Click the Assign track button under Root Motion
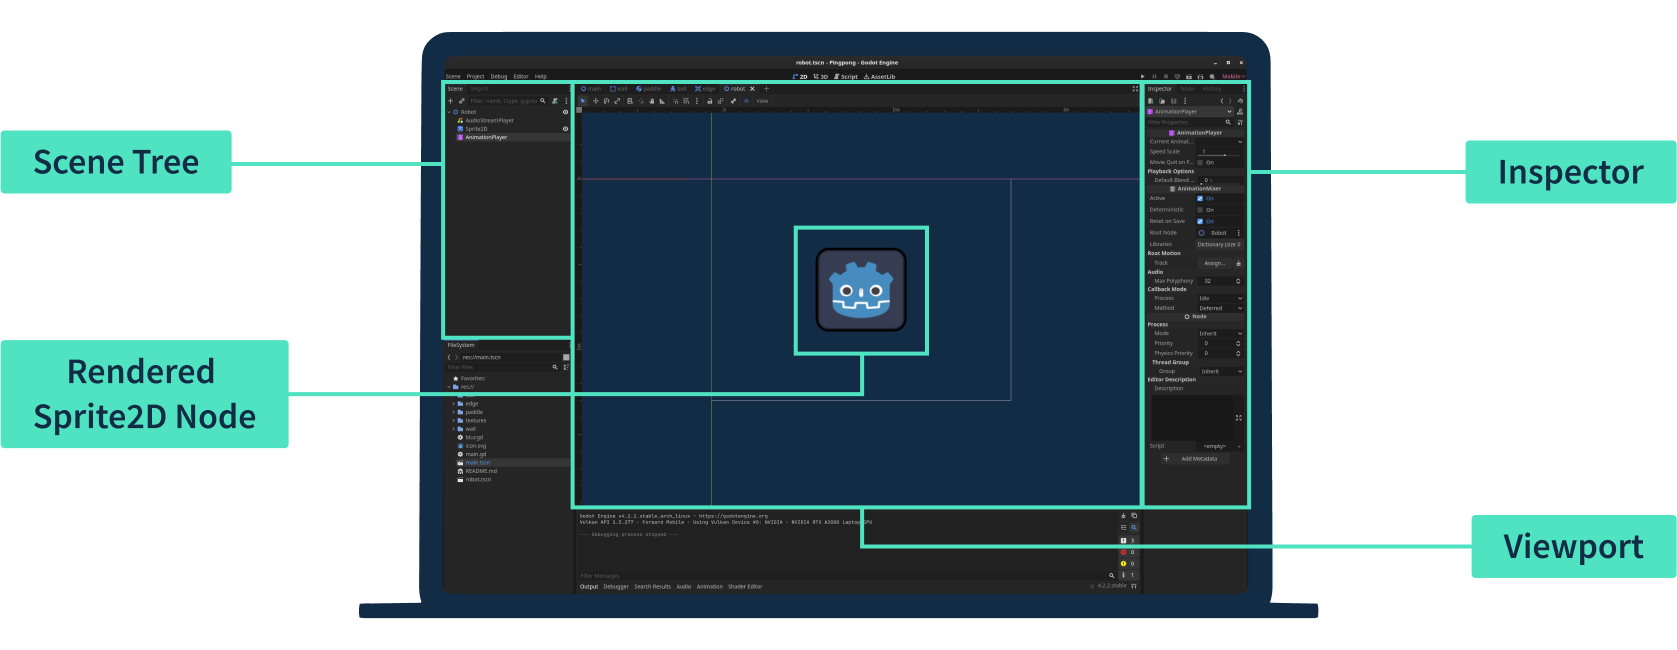Viewport: 1677px width, 650px height. point(1215,263)
